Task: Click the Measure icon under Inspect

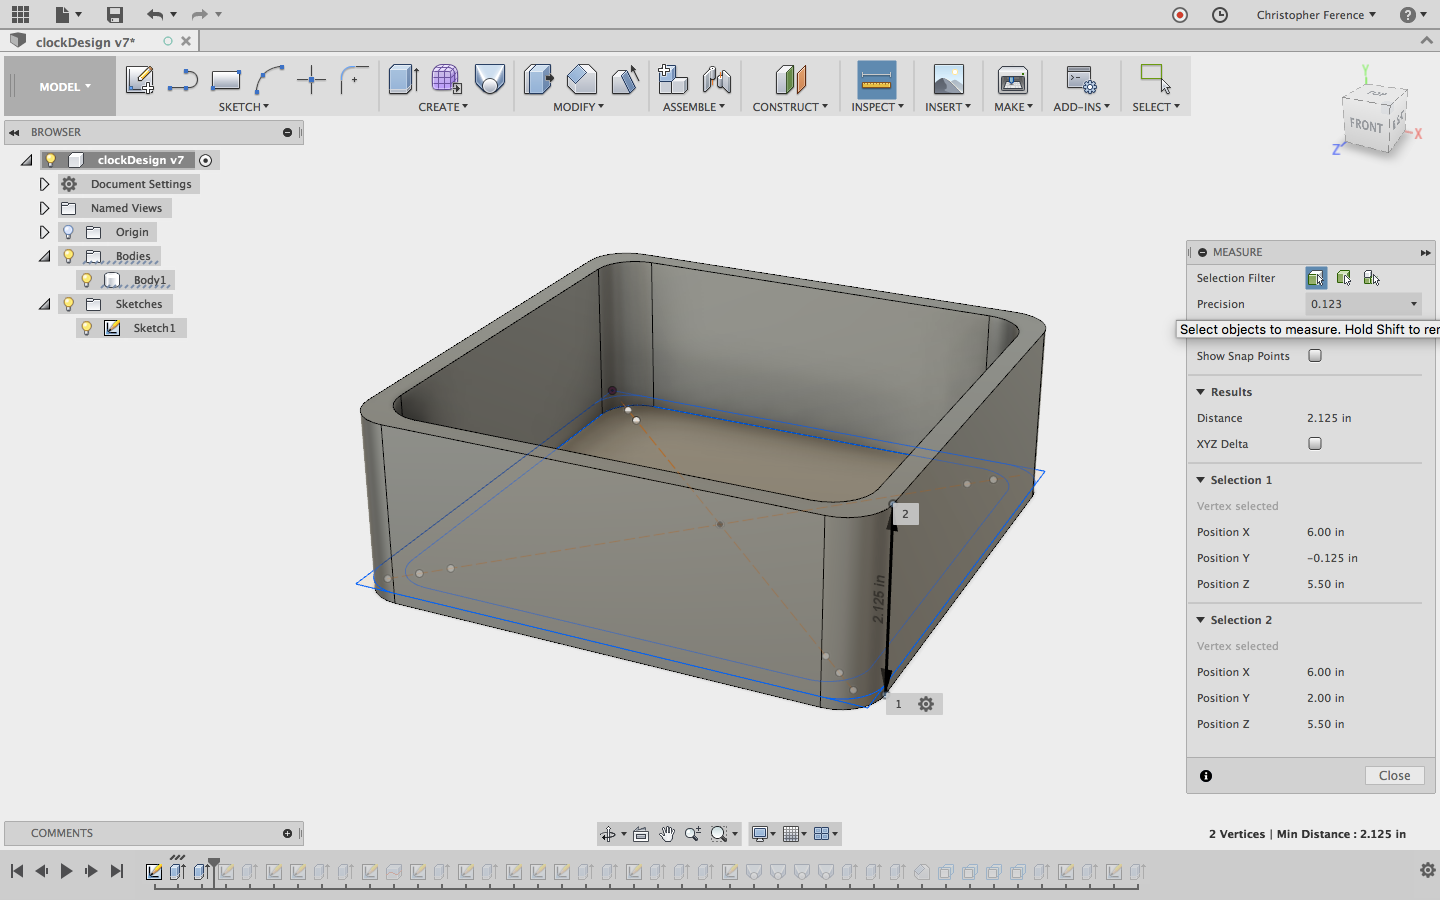Action: pyautogui.click(x=876, y=80)
